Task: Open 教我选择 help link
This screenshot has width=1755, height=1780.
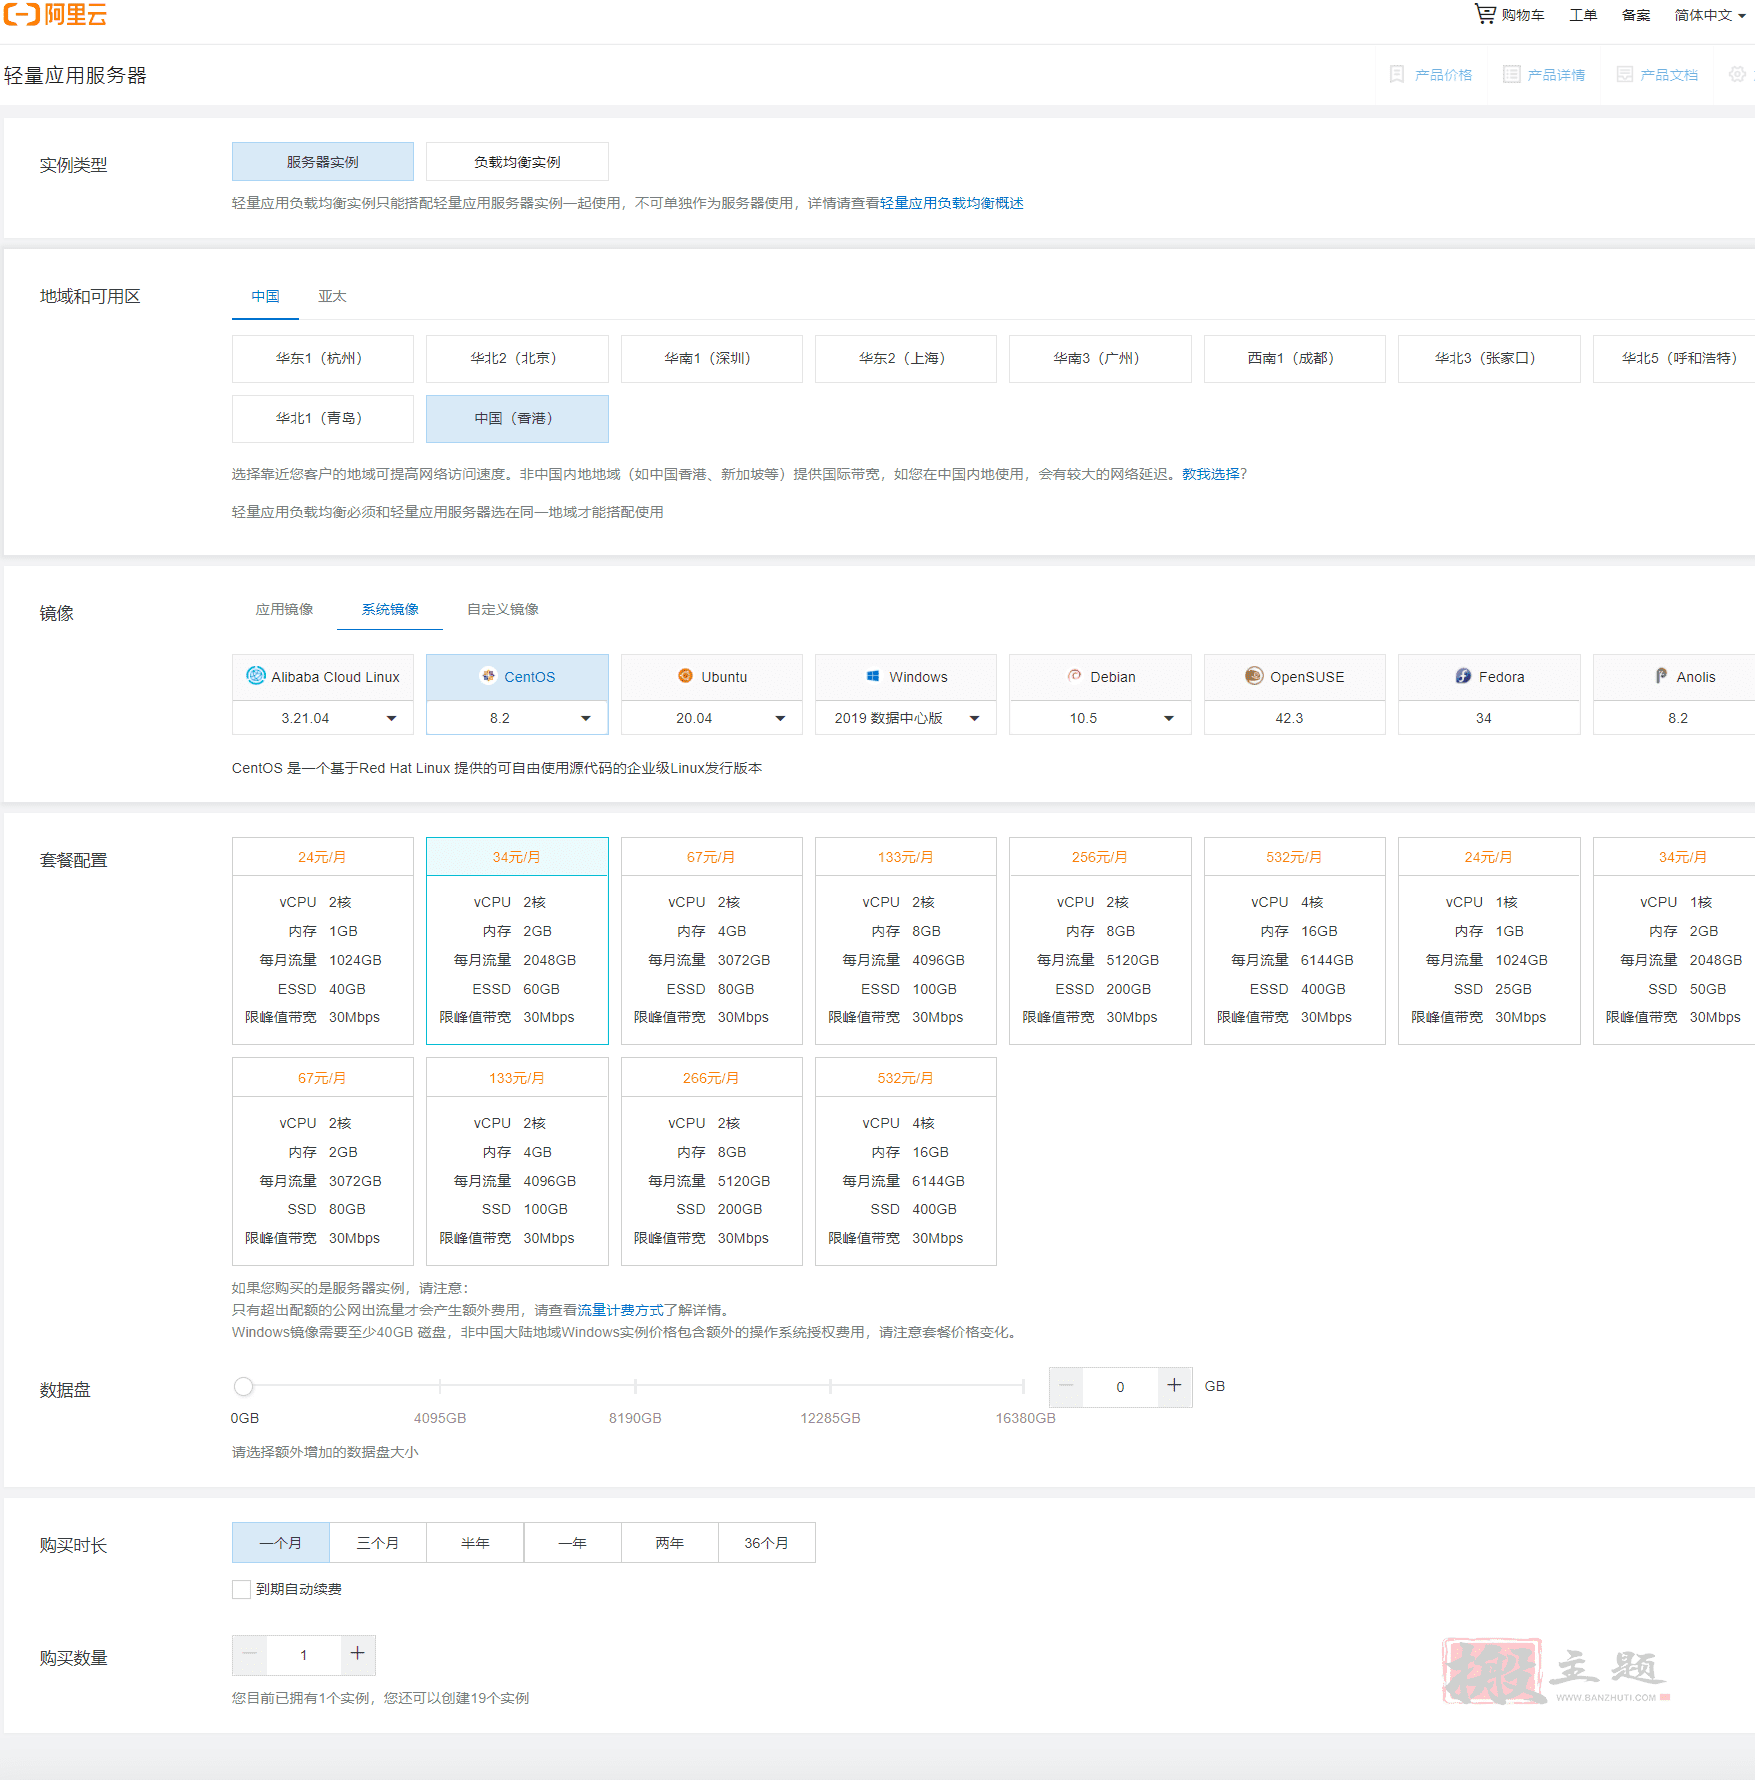Action: (1210, 474)
